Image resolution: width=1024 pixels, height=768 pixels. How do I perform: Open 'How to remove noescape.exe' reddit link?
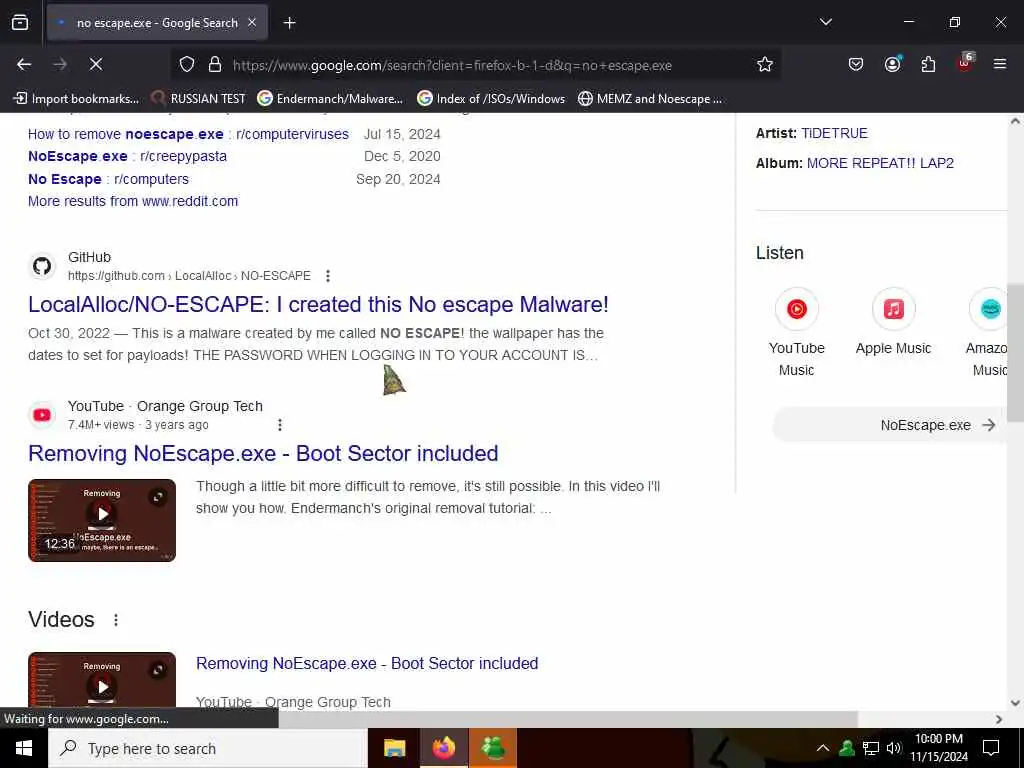(188, 134)
